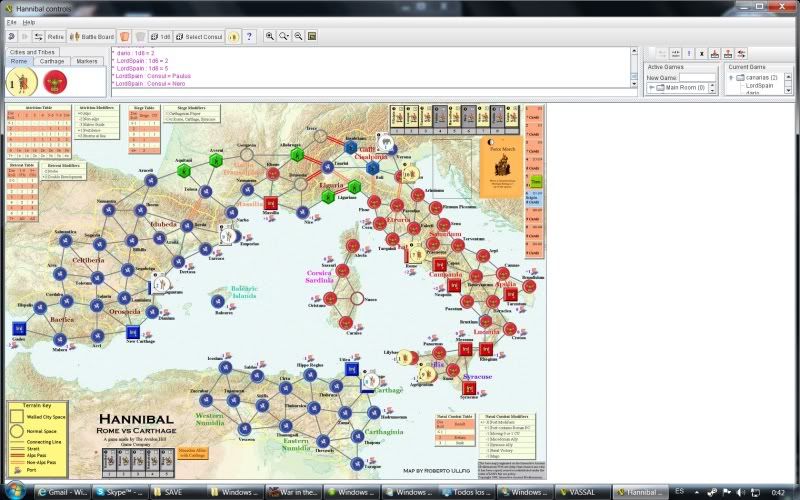Expand the Main Room tree node

tap(652, 88)
